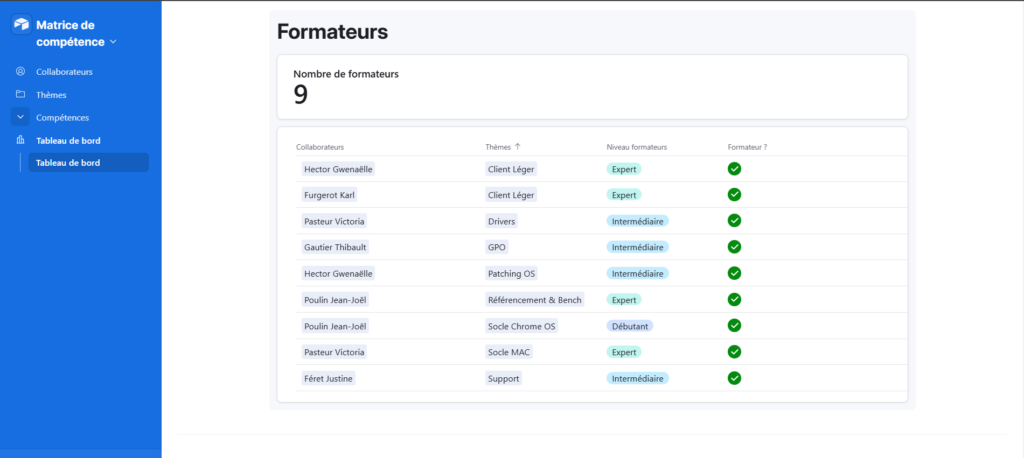Toggle Formateur check for Hector Gwenaëlle Client Léger
This screenshot has width=1024, height=458.
point(734,169)
